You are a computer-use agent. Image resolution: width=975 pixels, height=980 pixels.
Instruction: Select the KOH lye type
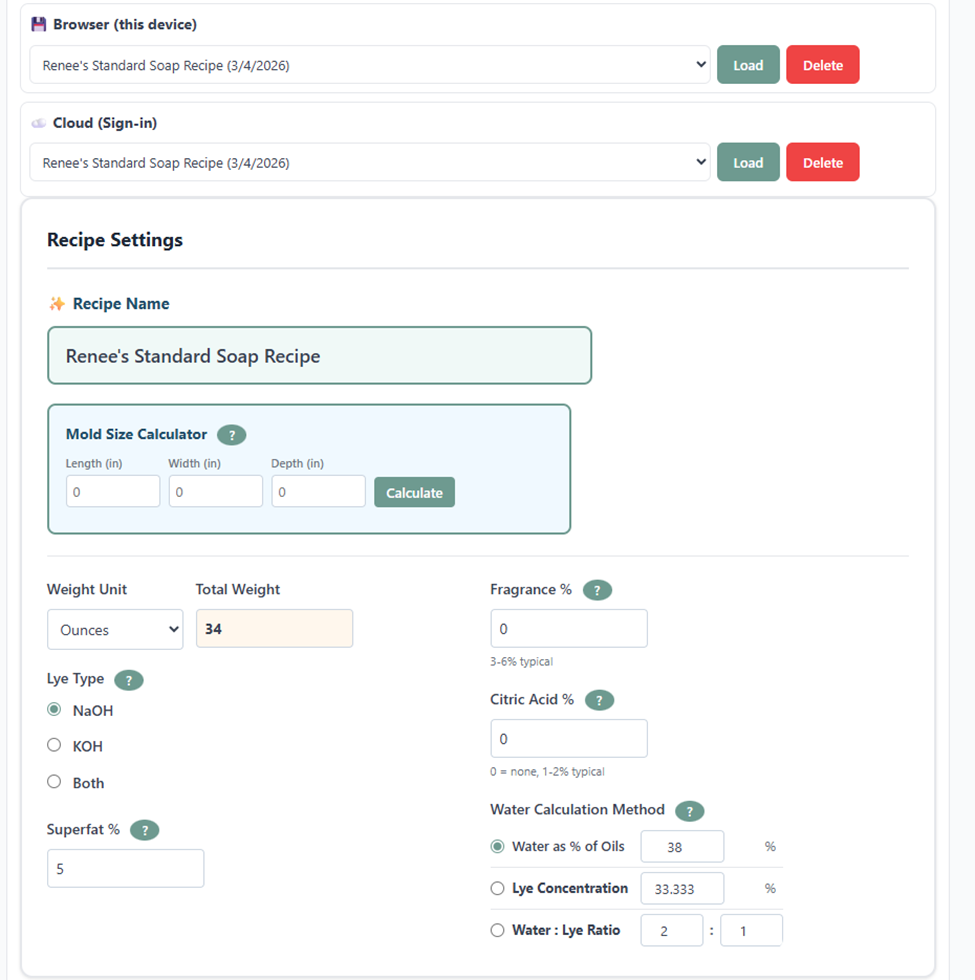click(54, 745)
